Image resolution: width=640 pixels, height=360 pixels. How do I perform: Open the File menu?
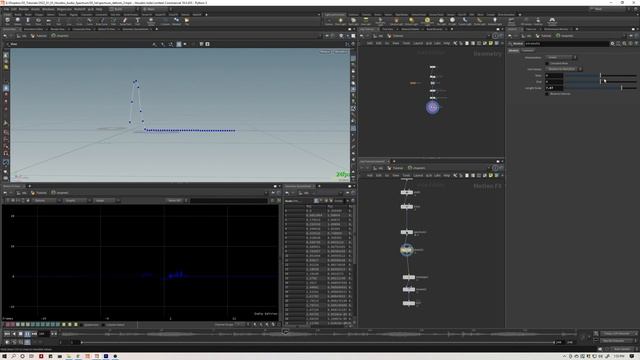tap(7, 9)
